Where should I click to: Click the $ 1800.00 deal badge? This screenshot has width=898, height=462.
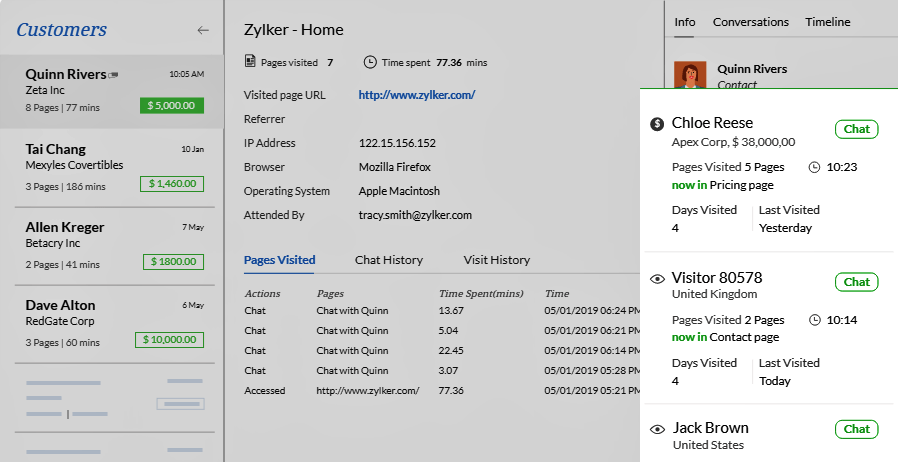(x=173, y=262)
